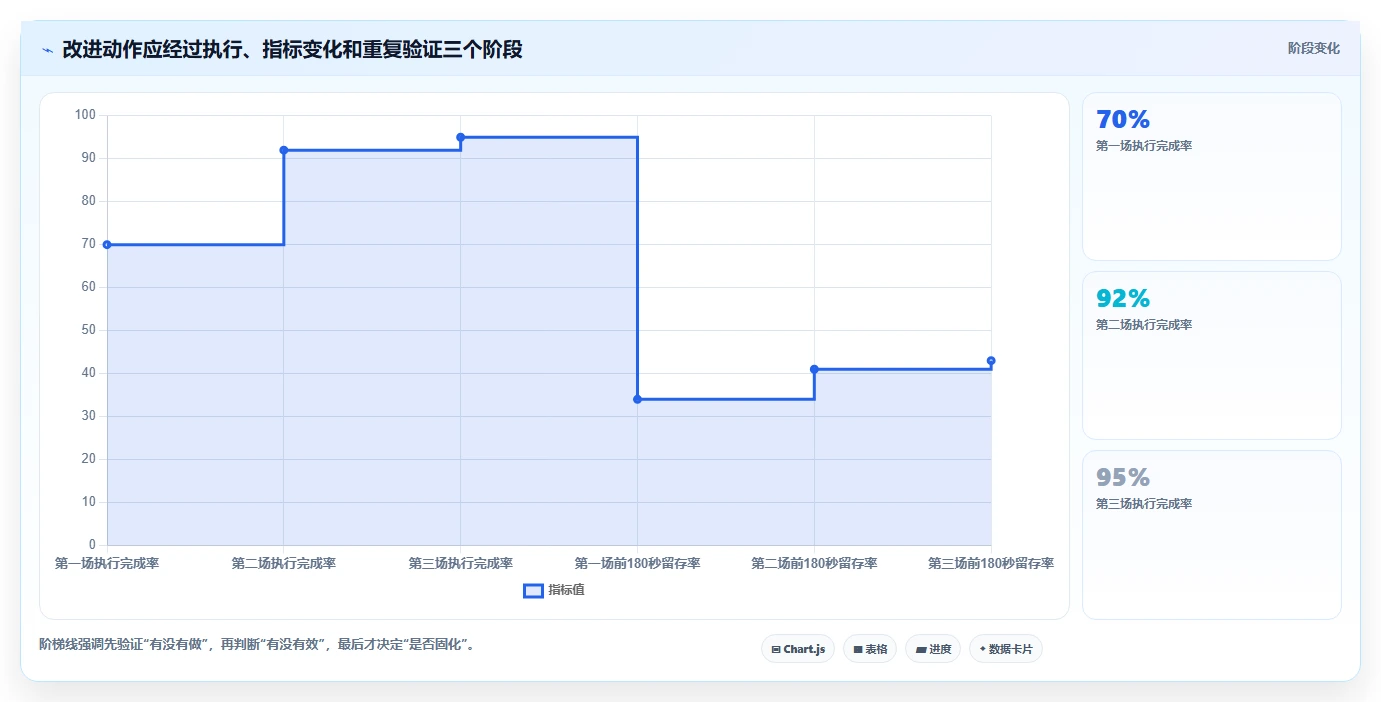Click the x-axis label 第二场前180秒留存率

(x=814, y=563)
